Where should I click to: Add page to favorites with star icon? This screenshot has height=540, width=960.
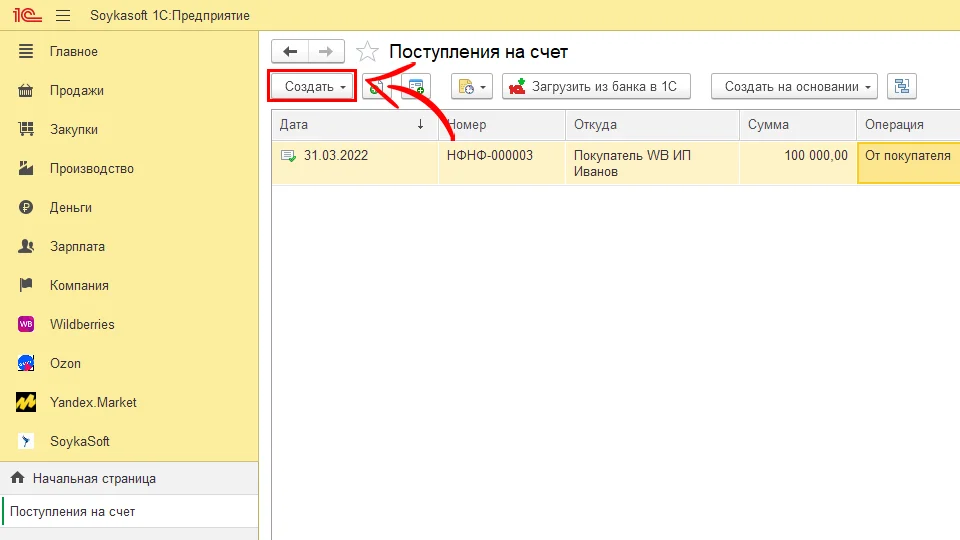coord(368,52)
